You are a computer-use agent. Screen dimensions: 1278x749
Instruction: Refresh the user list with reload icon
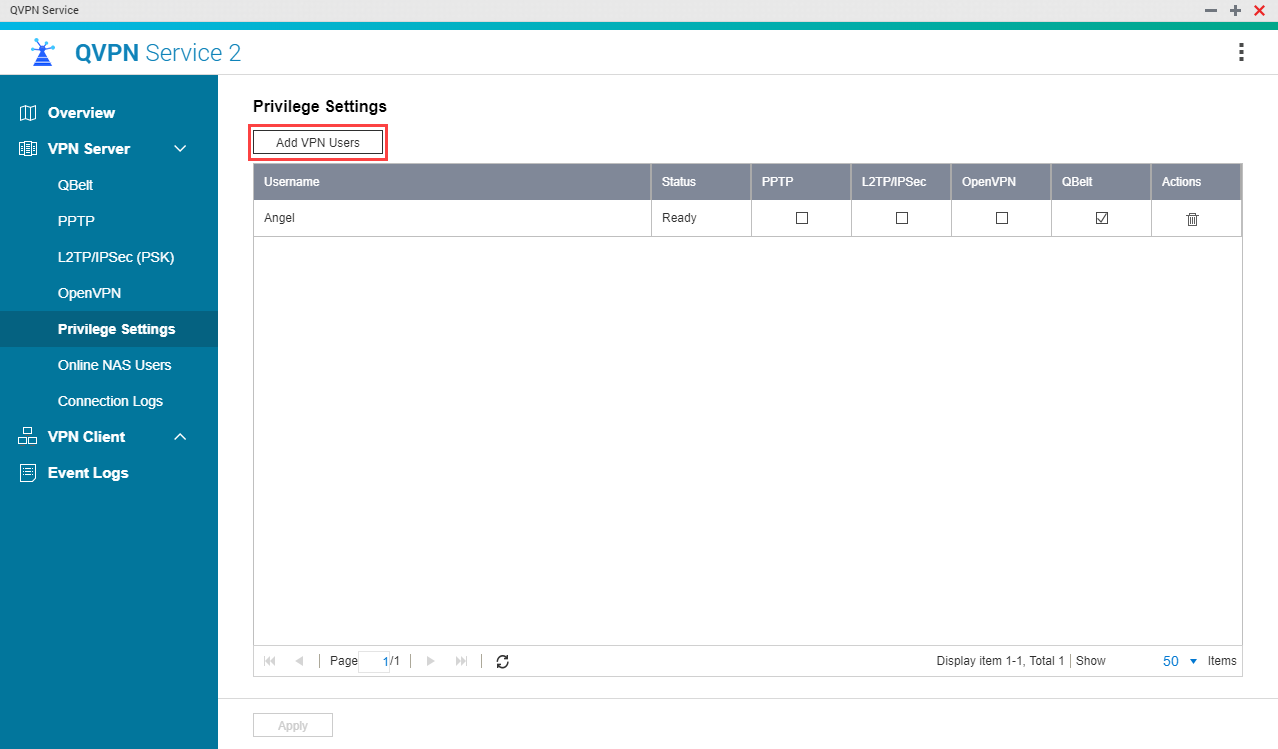(502, 661)
